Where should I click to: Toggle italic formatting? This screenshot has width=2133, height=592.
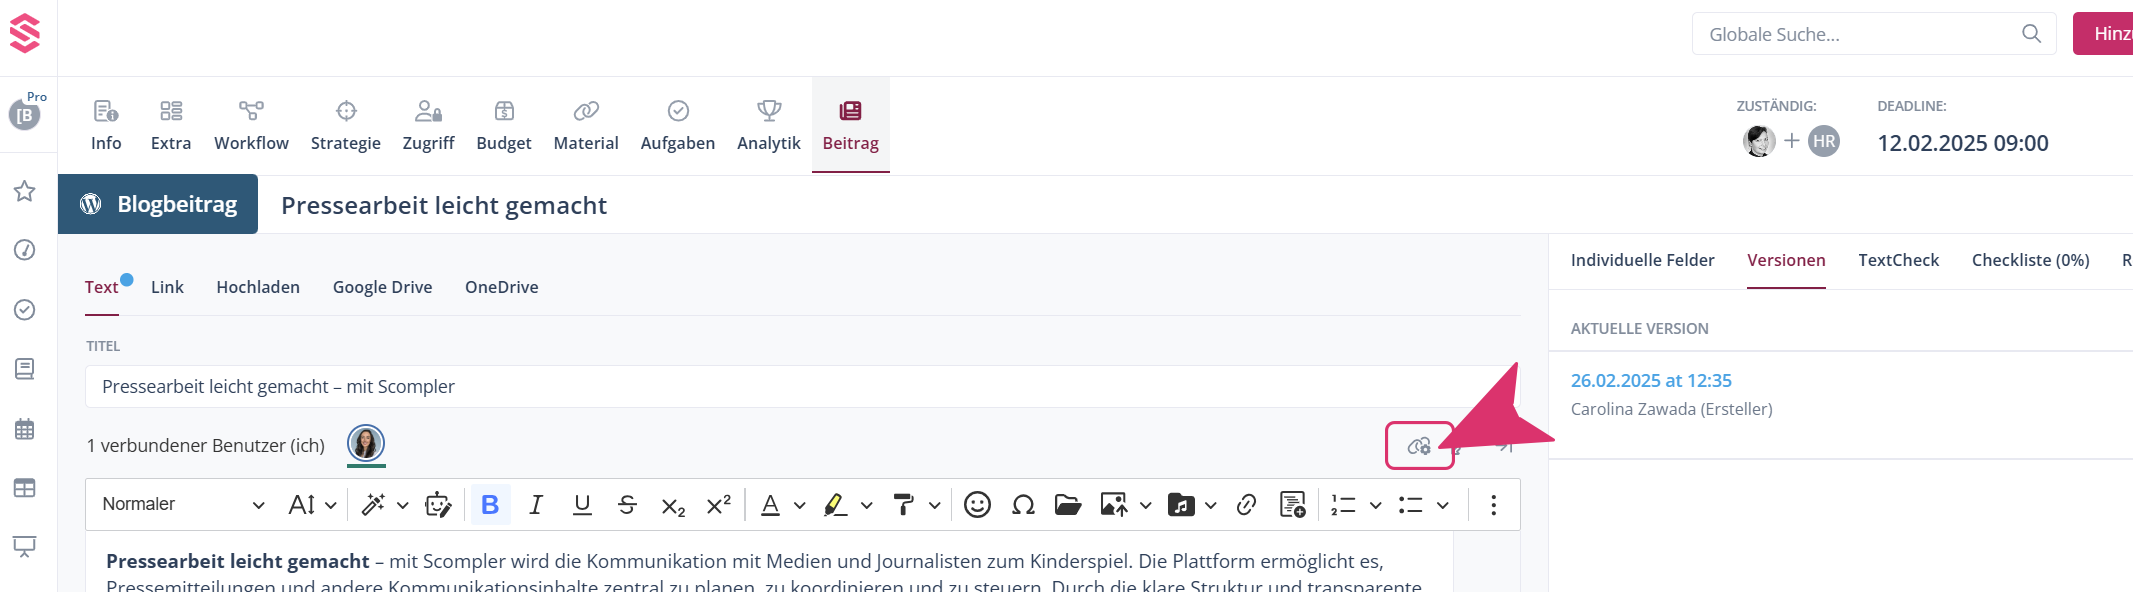point(536,505)
